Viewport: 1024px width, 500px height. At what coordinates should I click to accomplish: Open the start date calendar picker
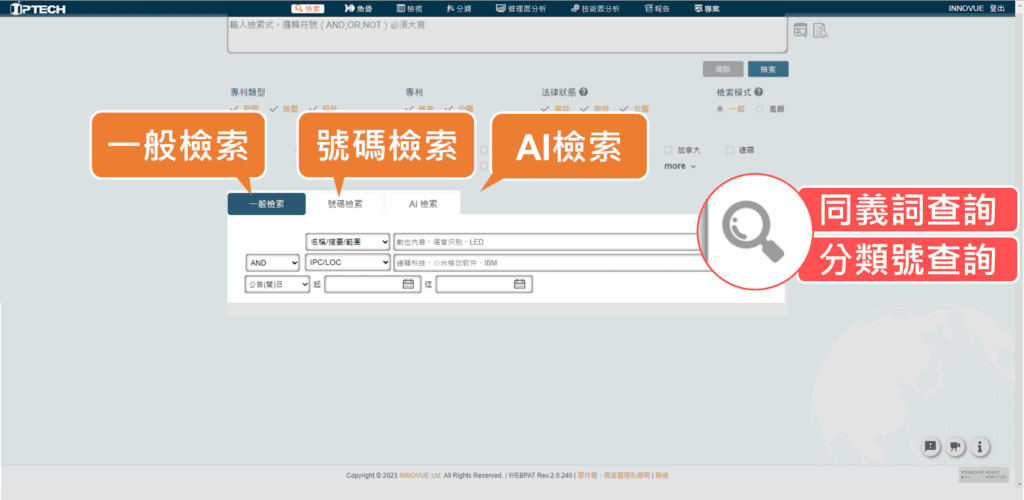408,284
